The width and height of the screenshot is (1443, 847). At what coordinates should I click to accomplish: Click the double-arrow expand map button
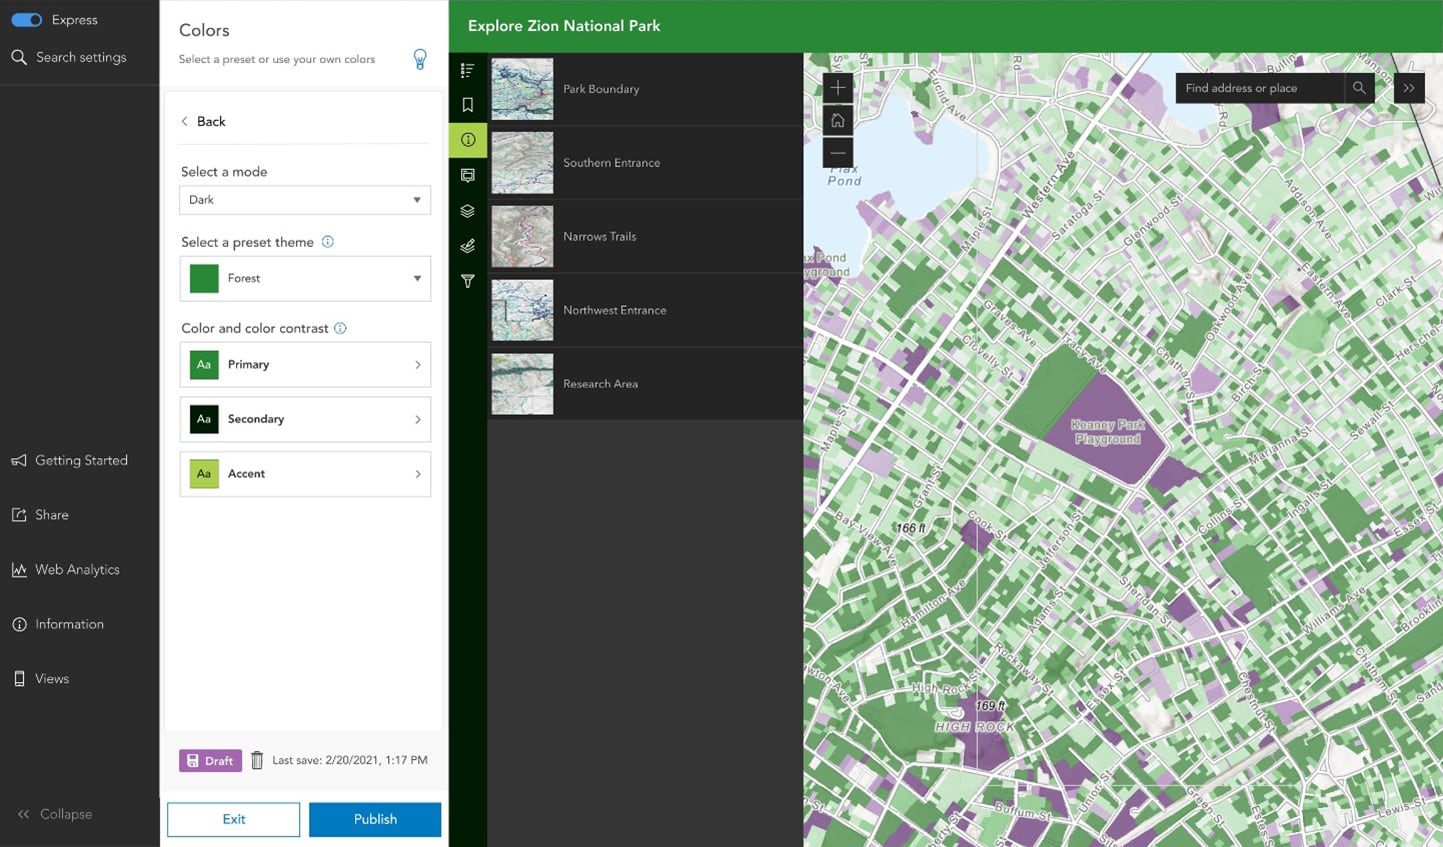pyautogui.click(x=1409, y=88)
